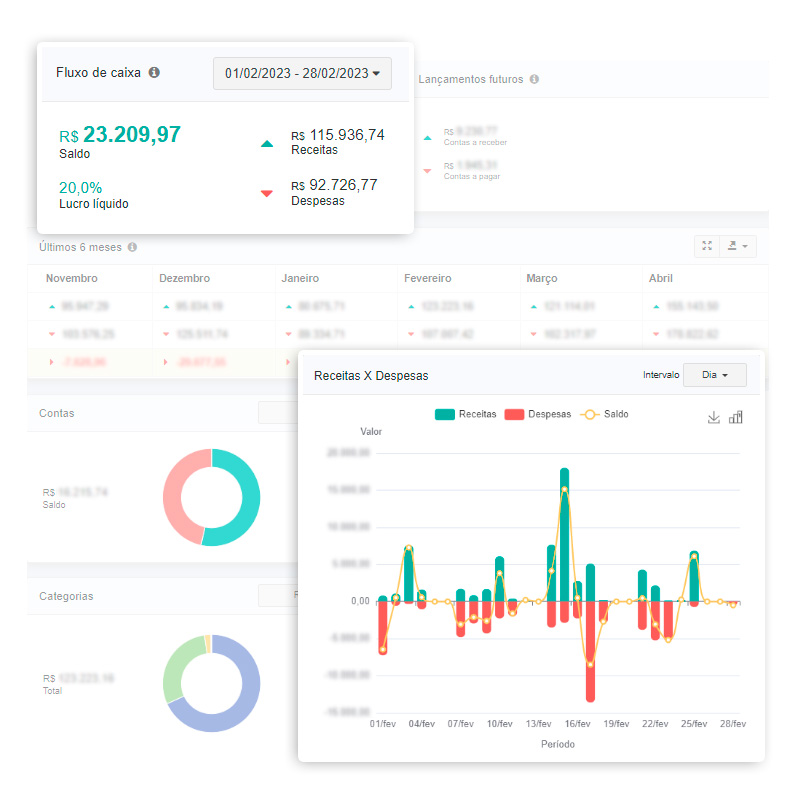This screenshot has width=800, height=800.
Task: Toggle the Receitas series in the chart legend
Action: pyautogui.click(x=466, y=414)
